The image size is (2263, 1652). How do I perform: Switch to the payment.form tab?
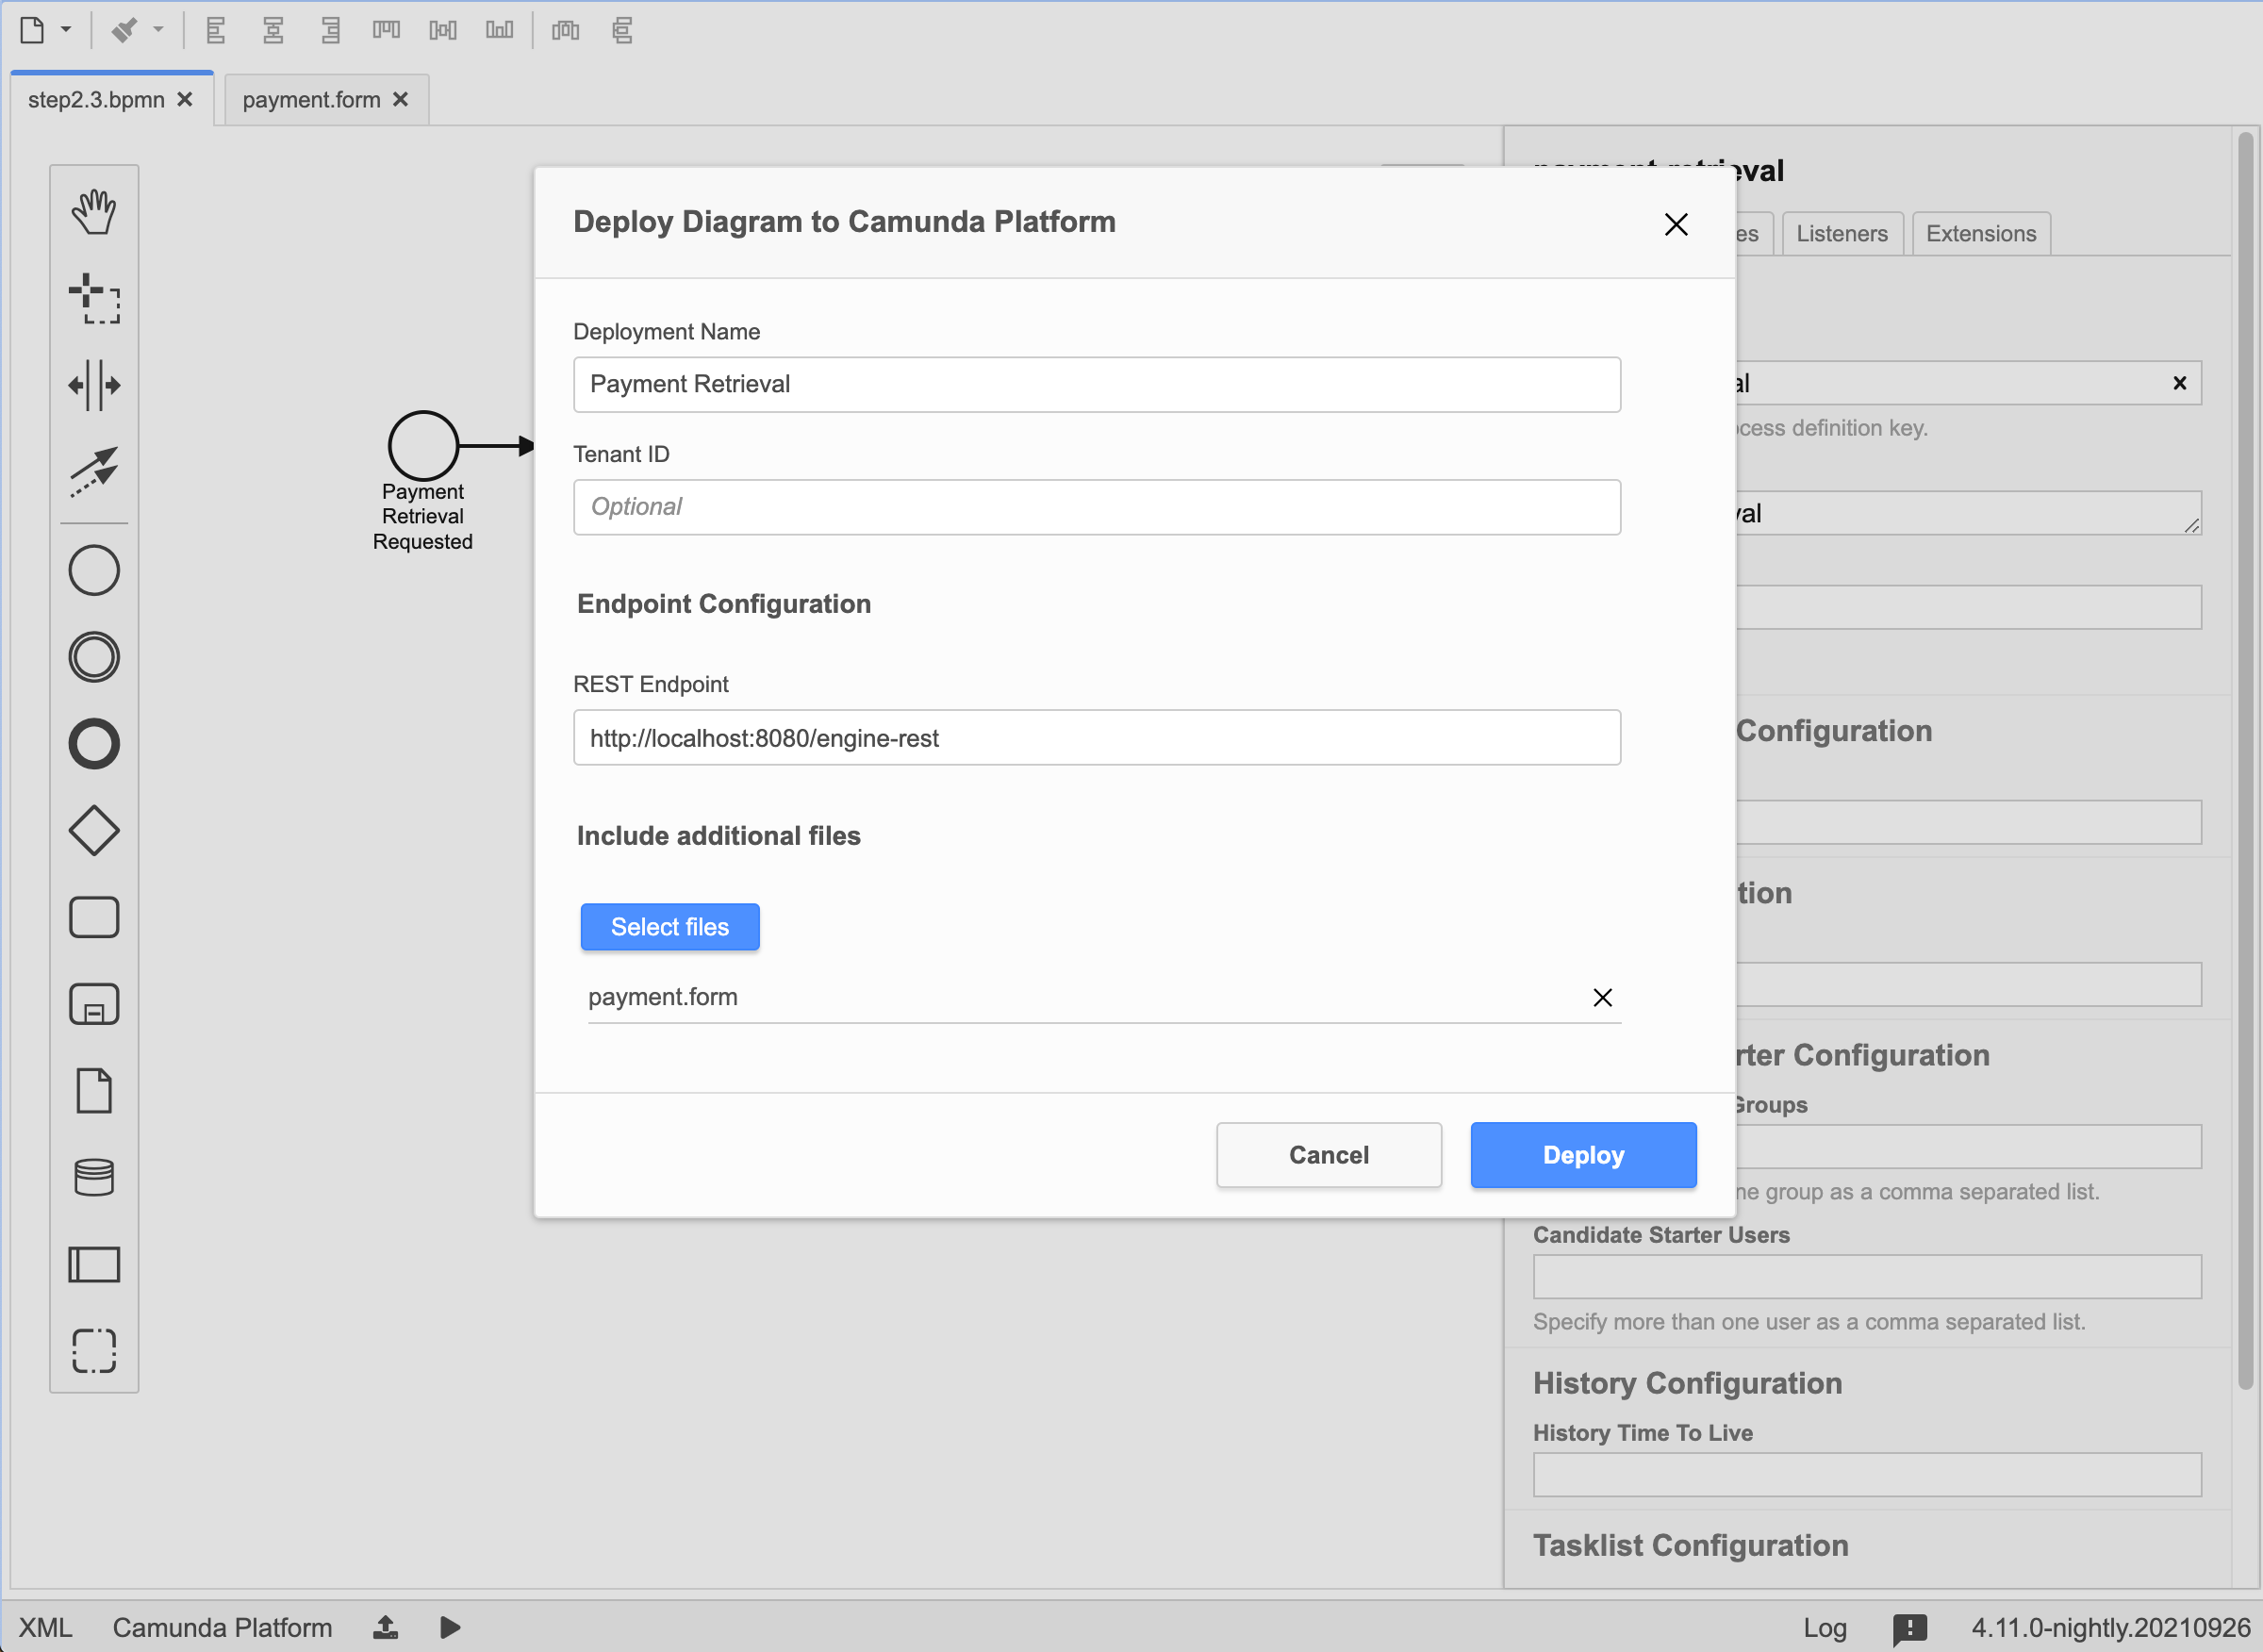311,100
